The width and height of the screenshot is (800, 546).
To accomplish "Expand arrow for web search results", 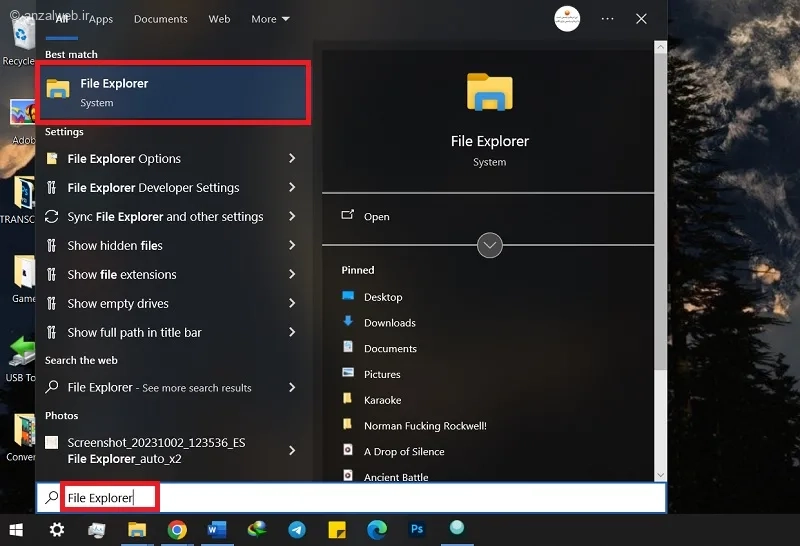I will (292, 387).
